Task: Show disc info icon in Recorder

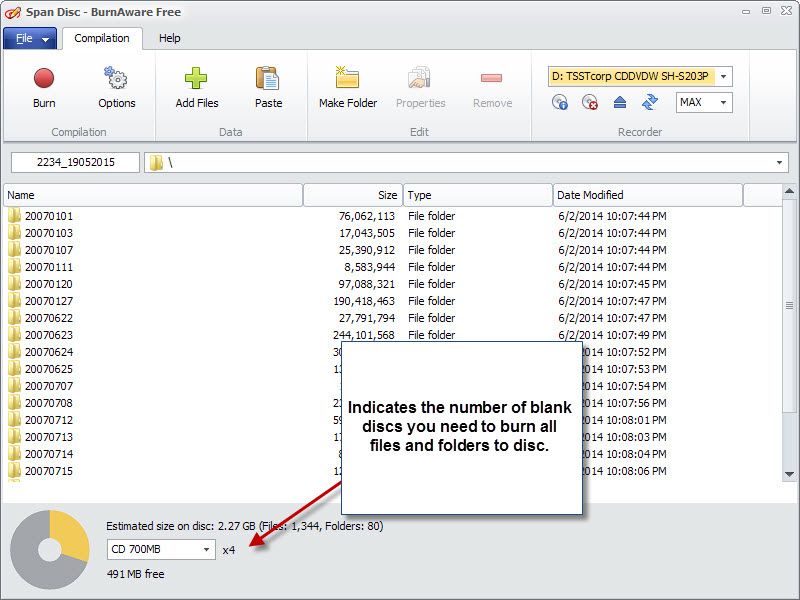Action: (x=560, y=103)
